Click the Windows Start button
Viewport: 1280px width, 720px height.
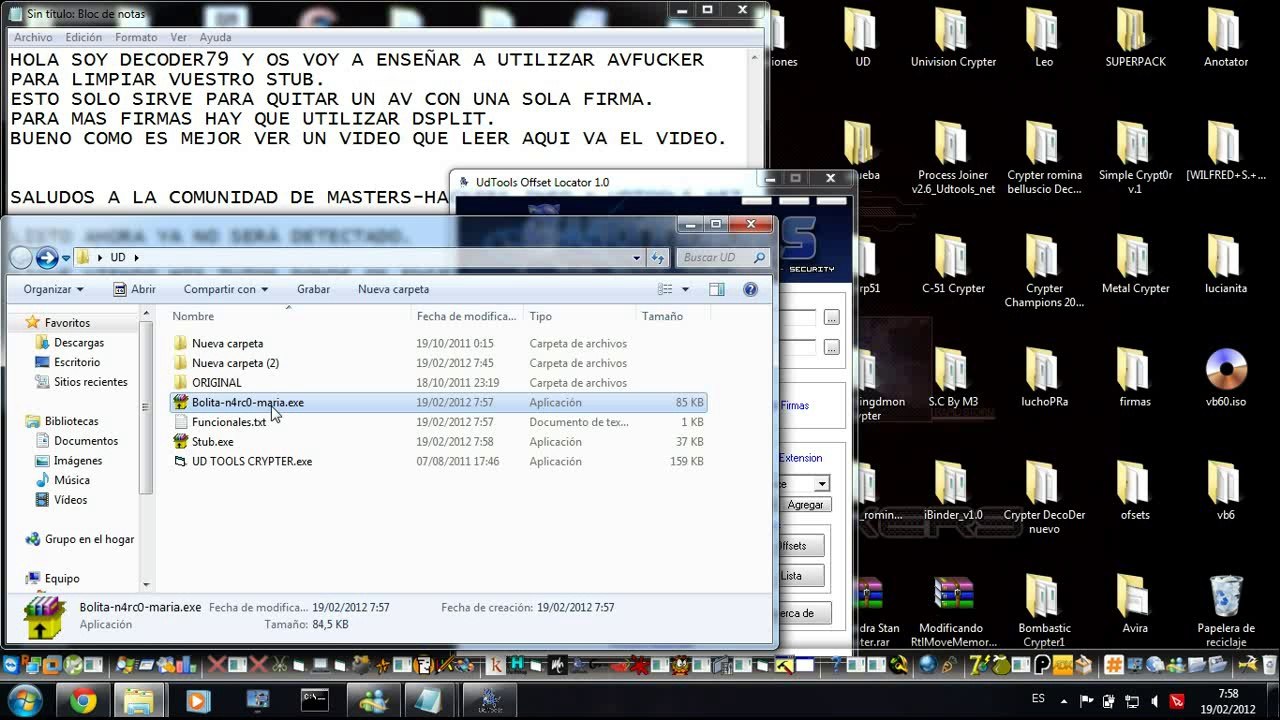click(24, 699)
